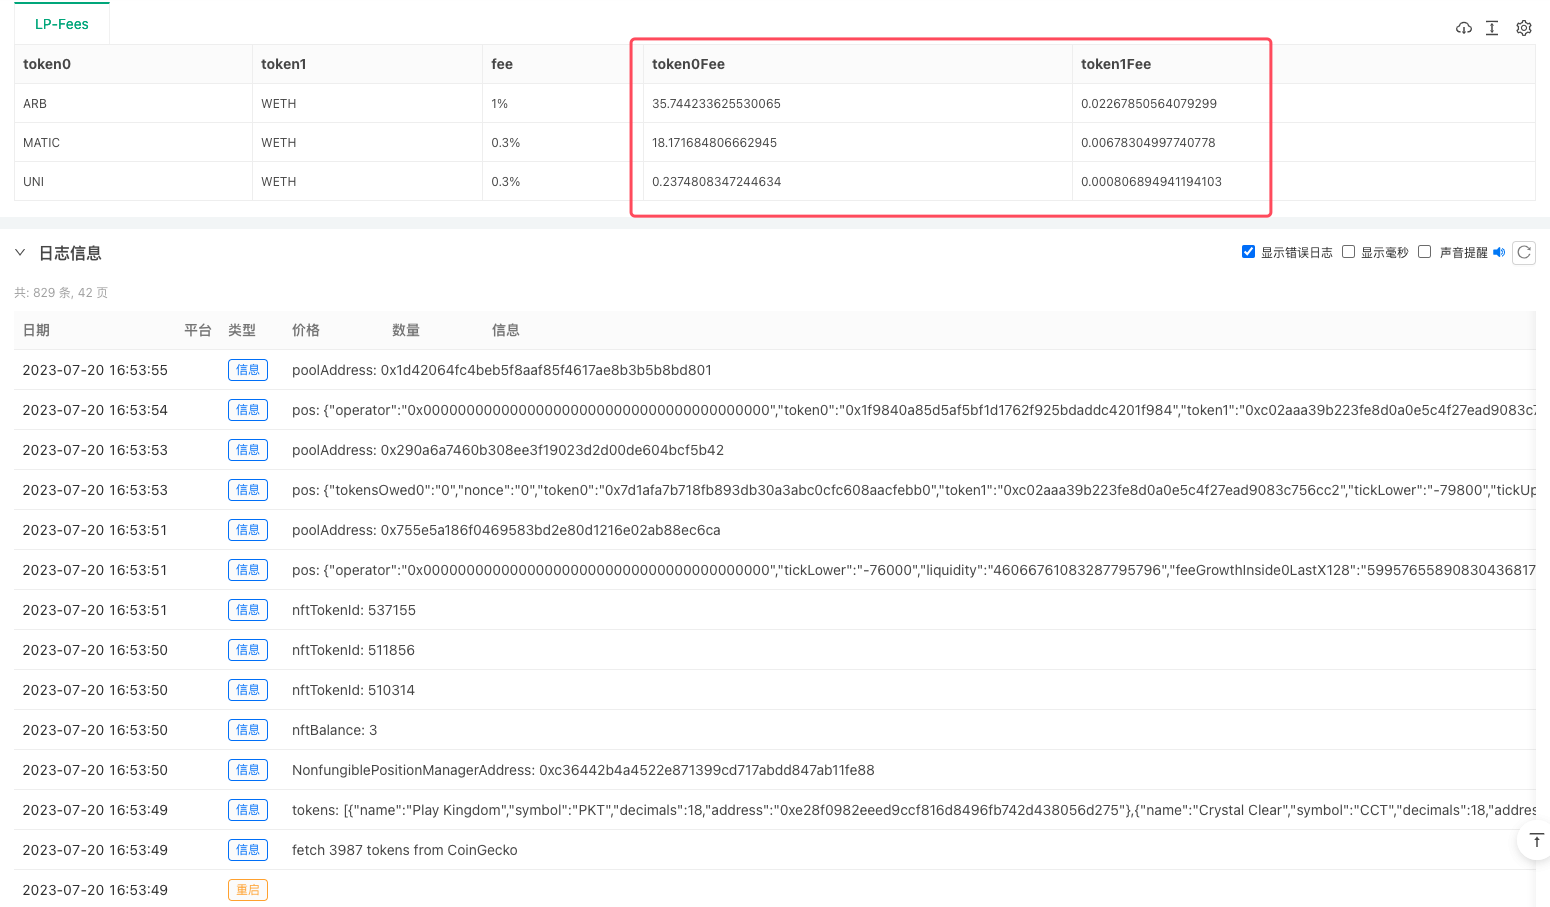This screenshot has height=907, width=1550.
Task: Click the blue speaker sound icon
Action: [1499, 252]
